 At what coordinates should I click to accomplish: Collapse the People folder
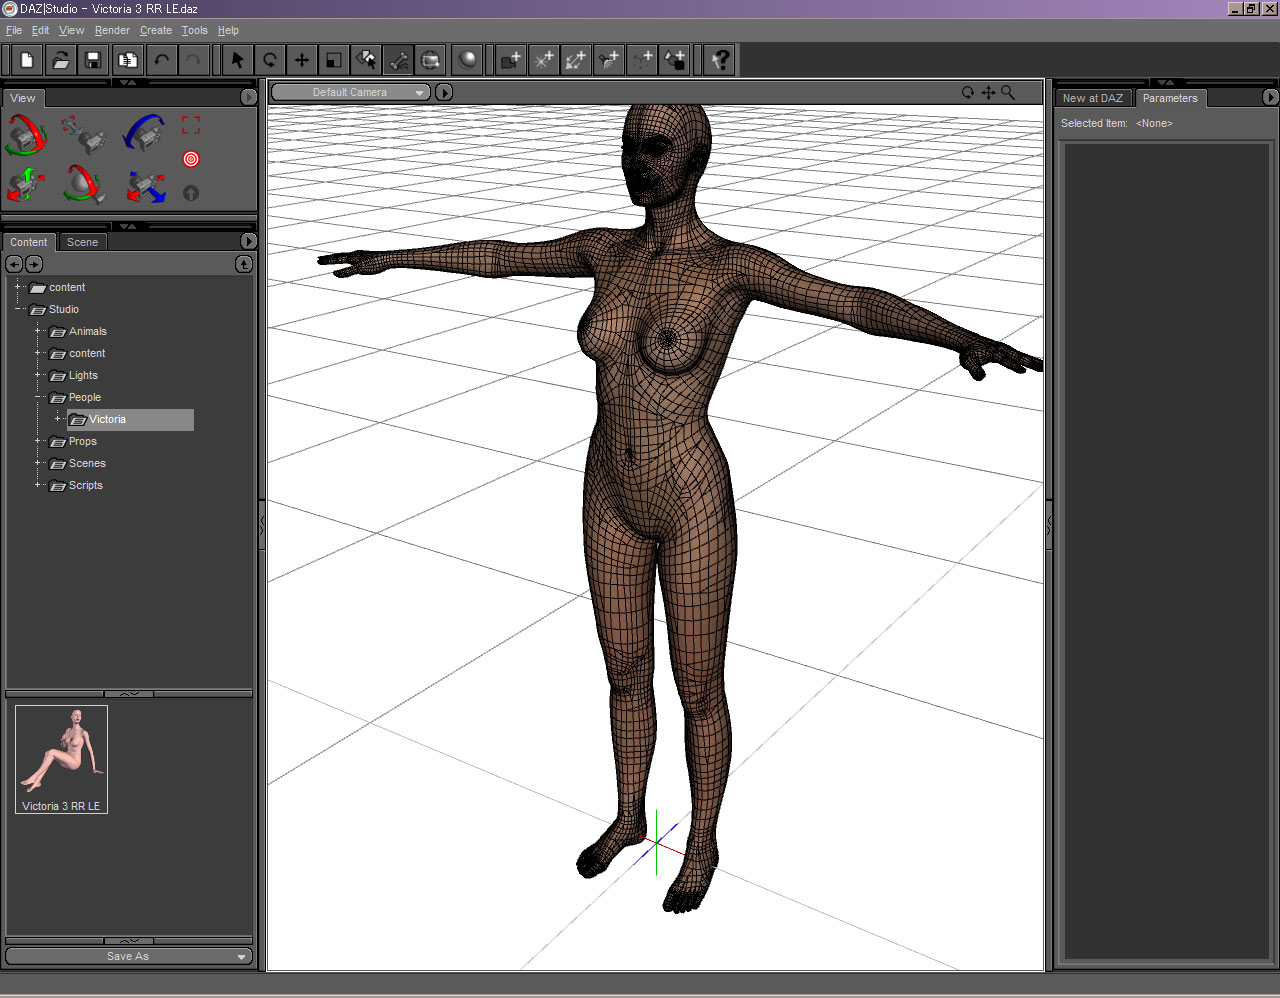point(37,397)
